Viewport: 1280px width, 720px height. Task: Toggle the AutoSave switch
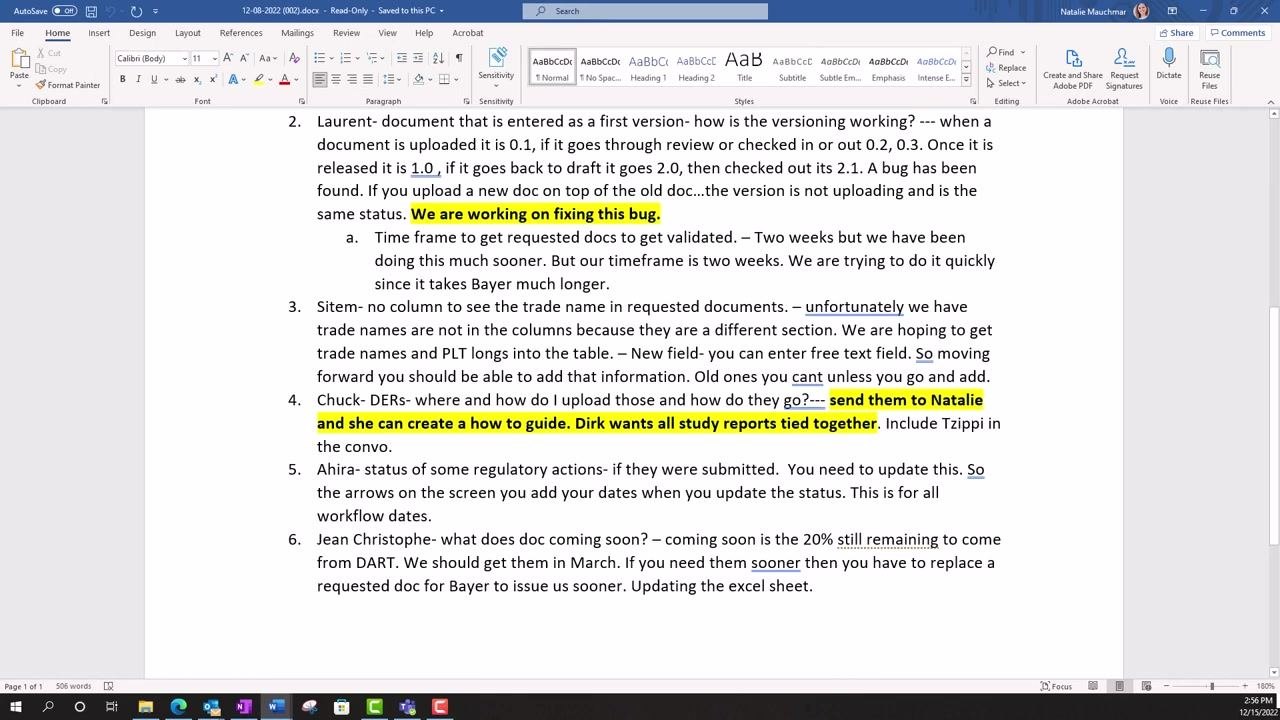tap(64, 11)
